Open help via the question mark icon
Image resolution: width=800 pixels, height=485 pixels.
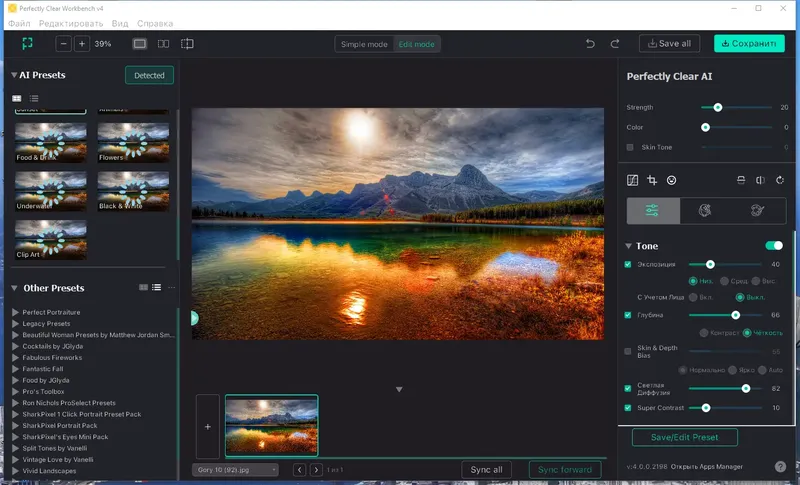pos(780,466)
